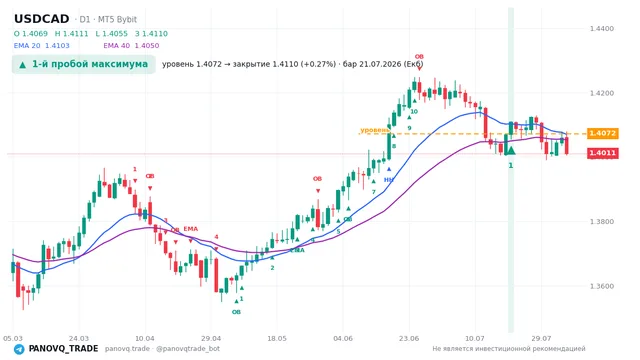Click the 1.4200 price axis label
The image size is (640, 360).
point(602,93)
